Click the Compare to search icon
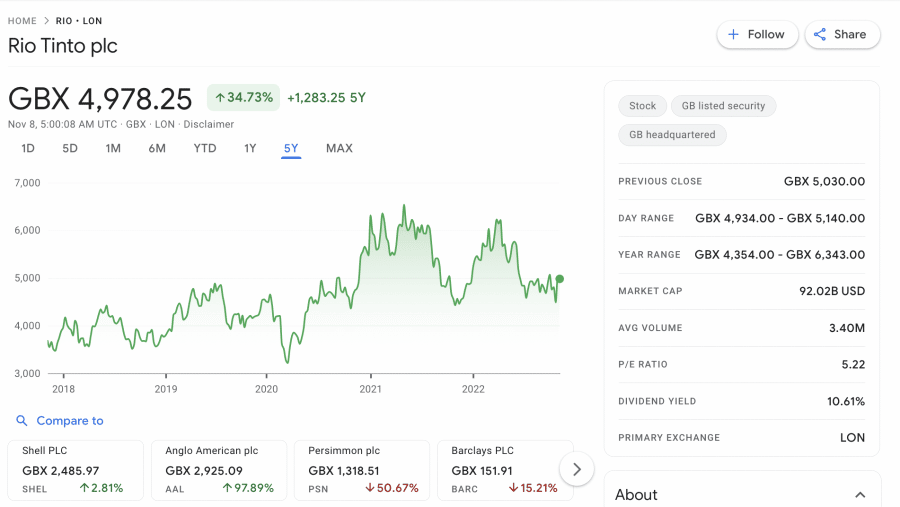The height and width of the screenshot is (507, 900). coord(22,421)
